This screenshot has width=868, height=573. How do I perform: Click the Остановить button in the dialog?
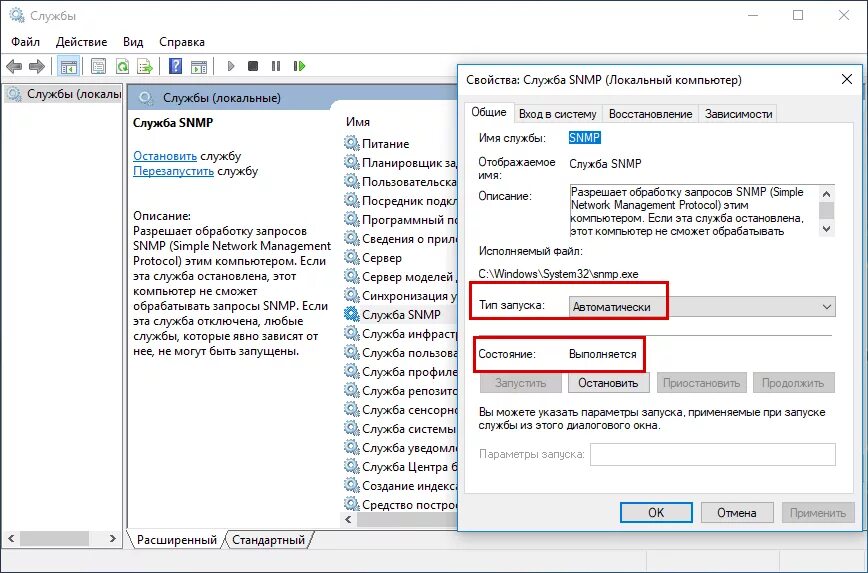608,383
